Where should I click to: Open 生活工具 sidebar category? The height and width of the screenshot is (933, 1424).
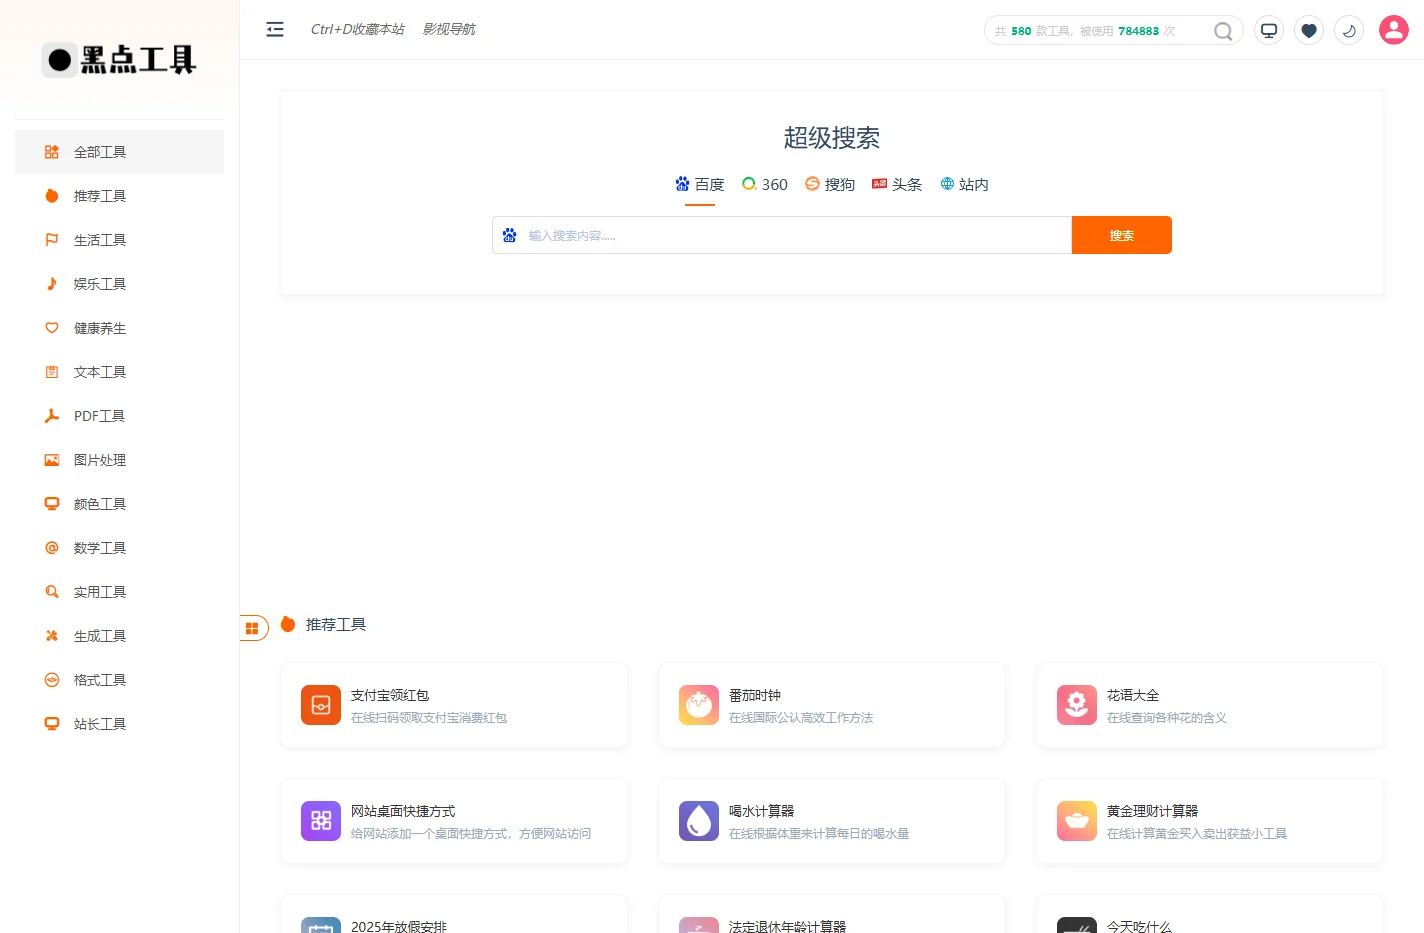[x=119, y=240]
